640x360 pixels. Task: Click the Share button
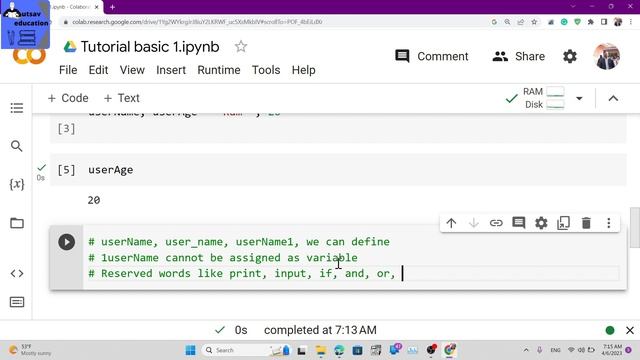tap(518, 56)
